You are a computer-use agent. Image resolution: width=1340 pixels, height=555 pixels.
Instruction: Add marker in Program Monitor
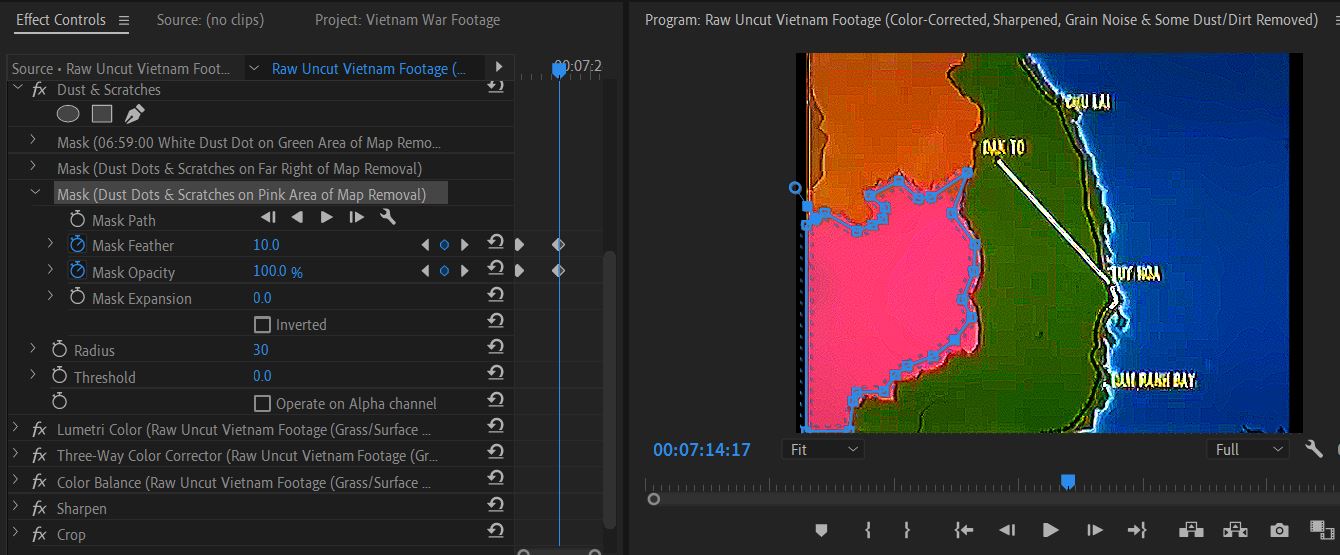(822, 530)
